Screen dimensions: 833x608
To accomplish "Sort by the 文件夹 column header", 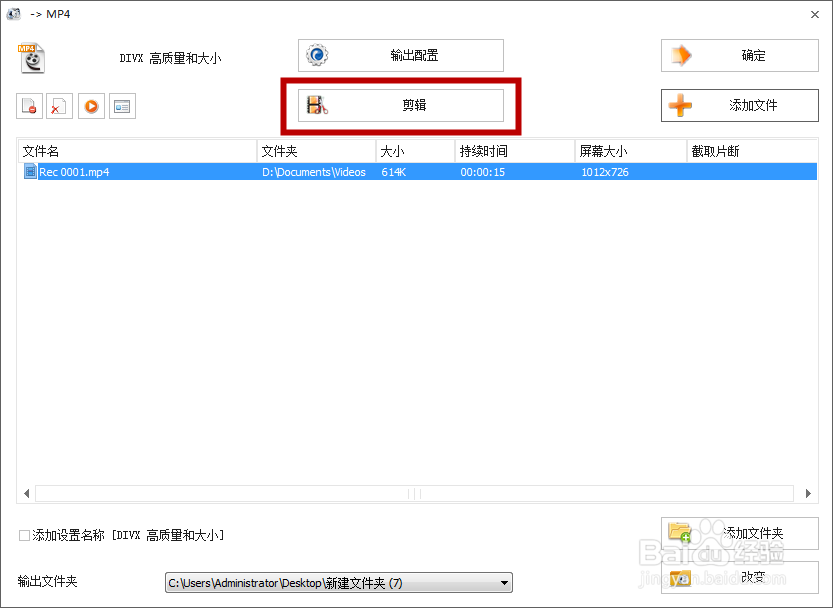I will tap(317, 151).
